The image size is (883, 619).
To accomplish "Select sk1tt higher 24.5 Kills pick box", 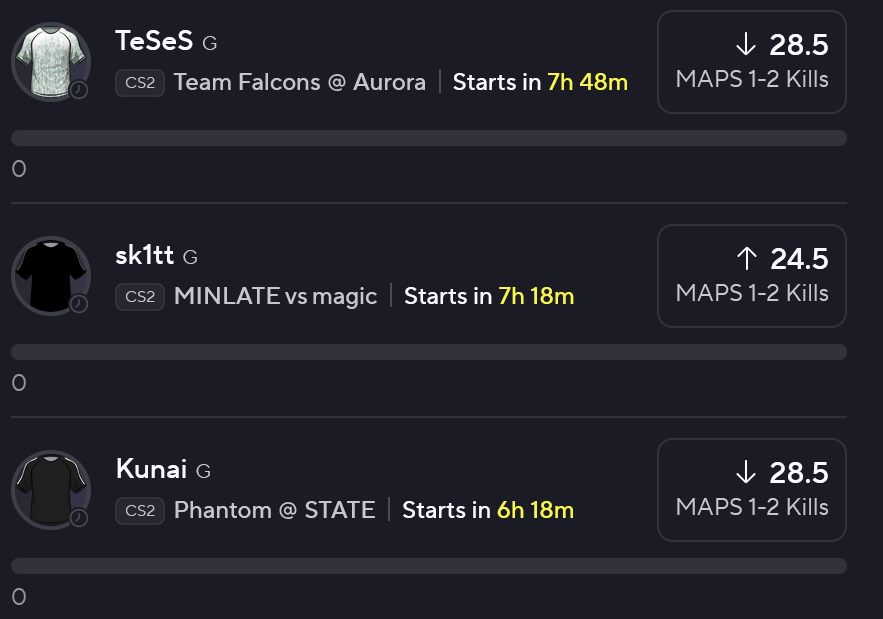I will (752, 275).
